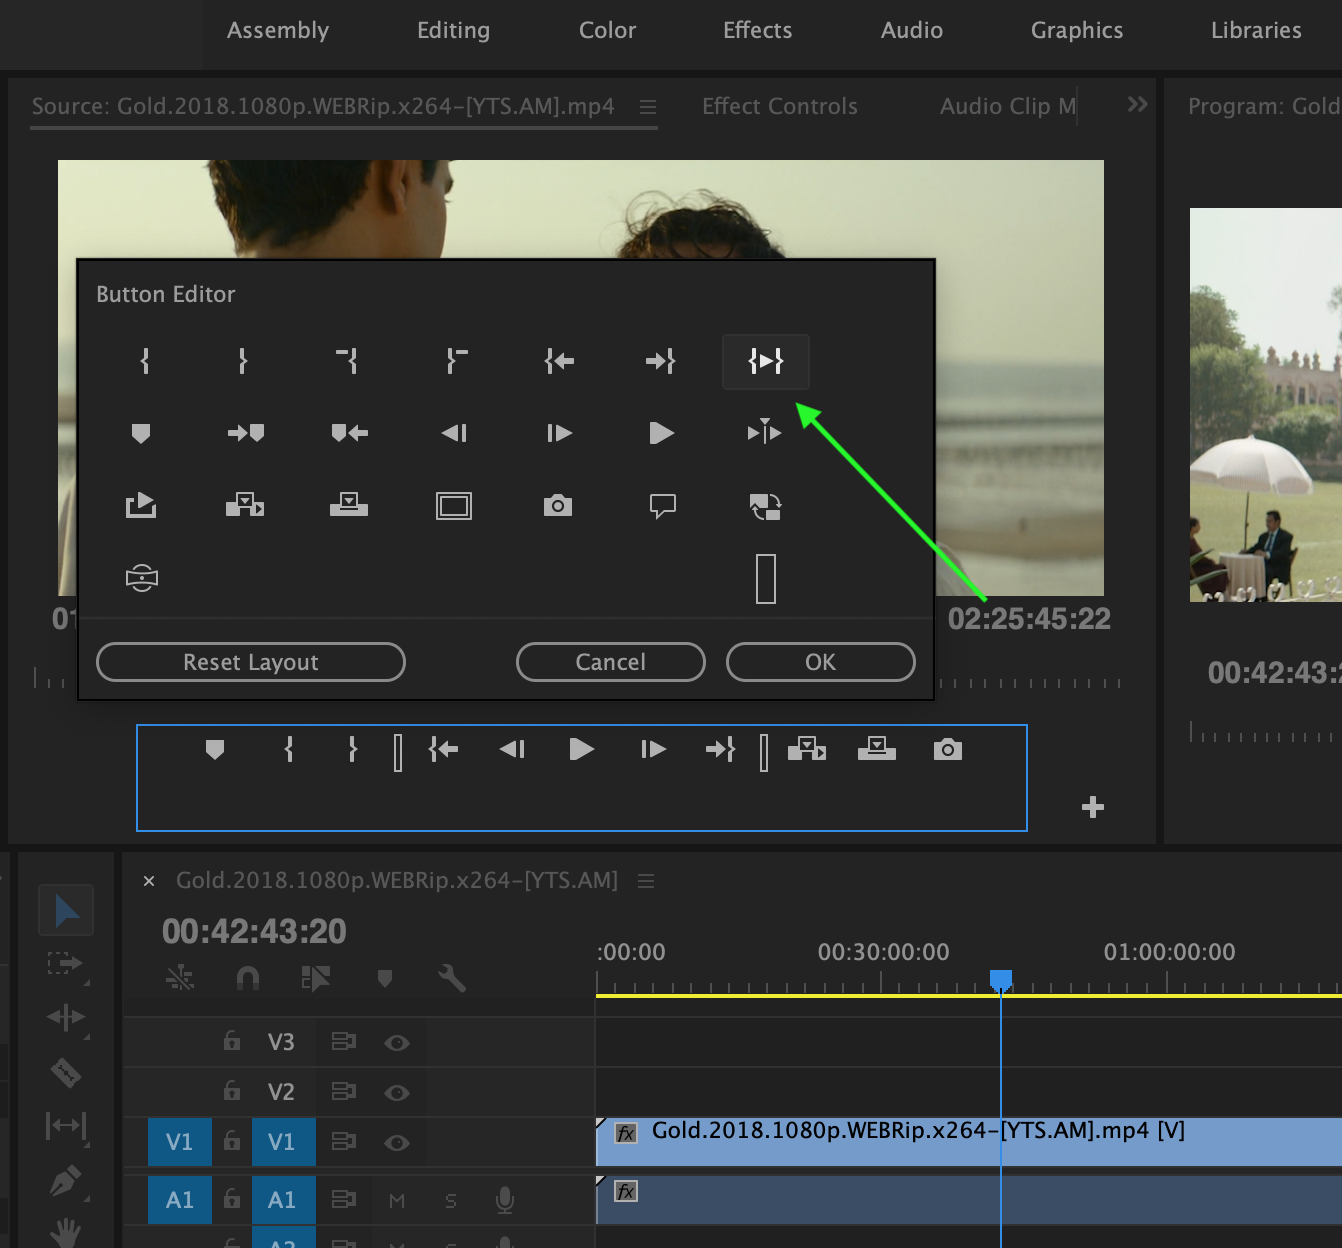Switch to Graphics workspace
Image resolution: width=1342 pixels, height=1248 pixels.
[x=1077, y=30]
